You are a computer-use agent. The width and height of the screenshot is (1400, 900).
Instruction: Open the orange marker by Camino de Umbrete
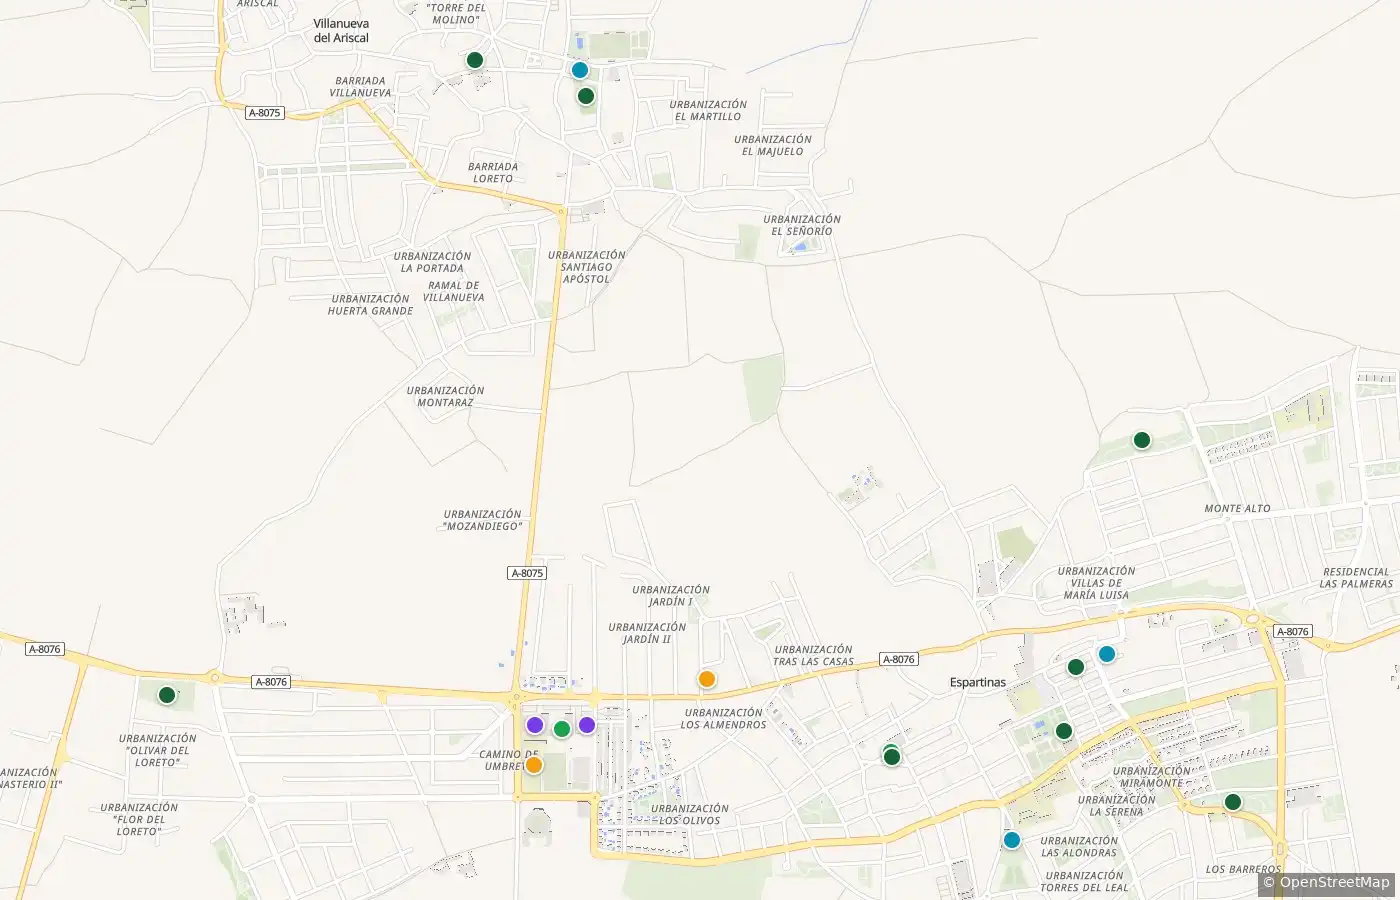pyautogui.click(x=534, y=765)
